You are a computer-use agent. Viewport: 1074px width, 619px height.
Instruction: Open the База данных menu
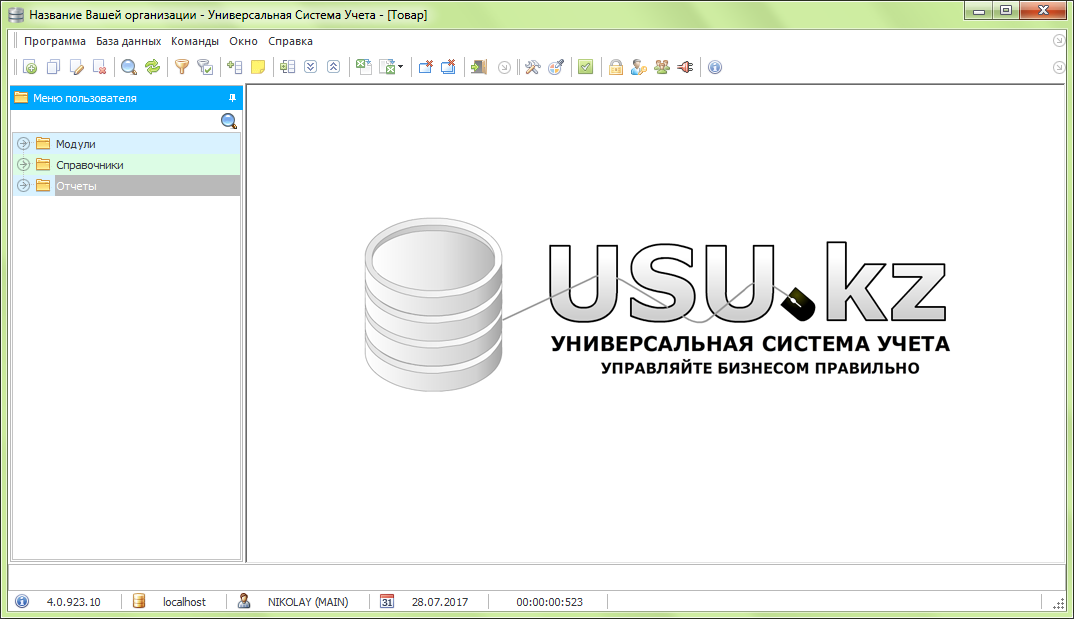(x=128, y=41)
